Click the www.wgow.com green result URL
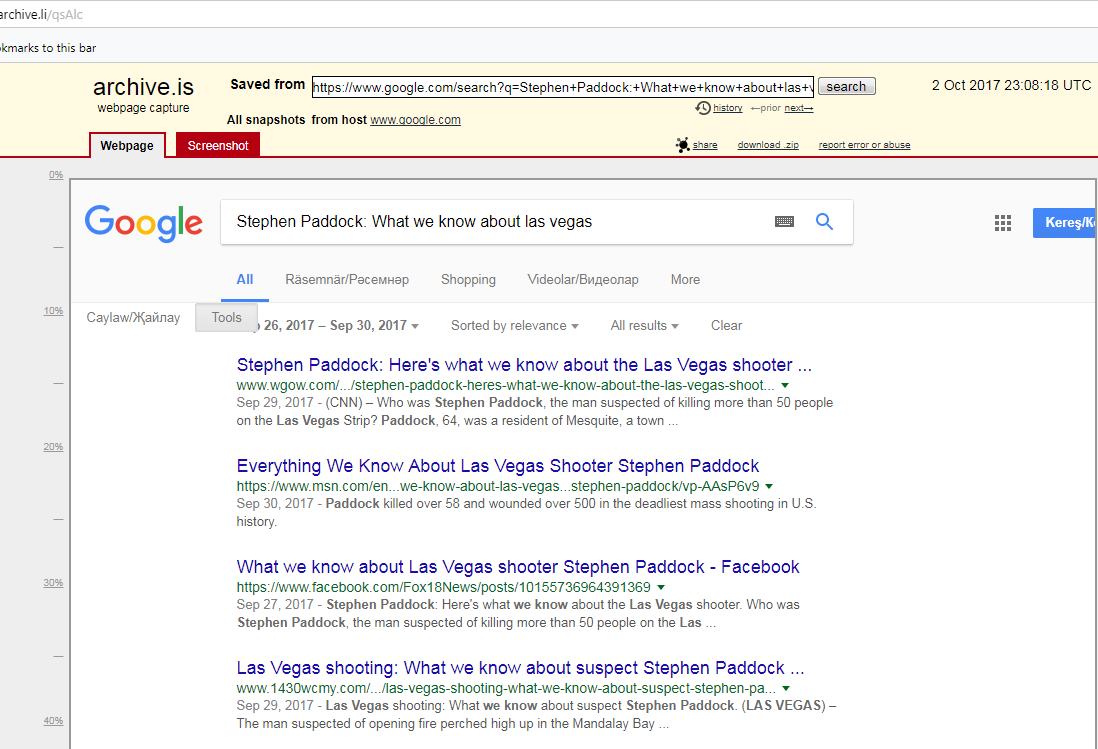Image resolution: width=1098 pixels, height=749 pixels. [x=506, y=386]
